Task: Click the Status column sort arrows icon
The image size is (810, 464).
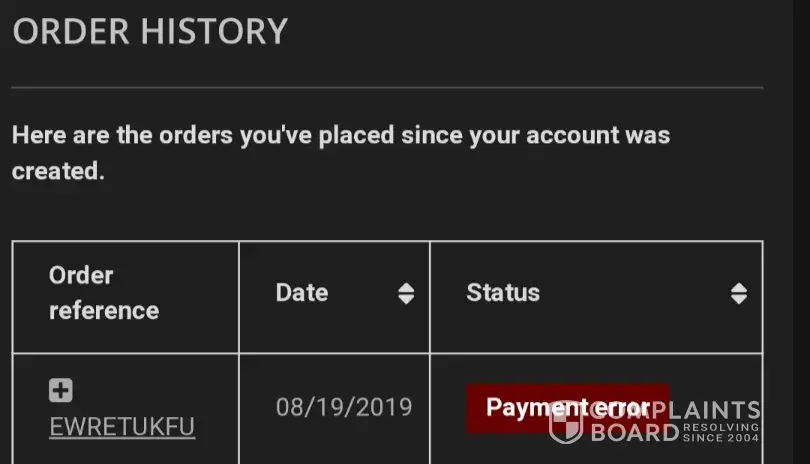Action: click(x=738, y=293)
